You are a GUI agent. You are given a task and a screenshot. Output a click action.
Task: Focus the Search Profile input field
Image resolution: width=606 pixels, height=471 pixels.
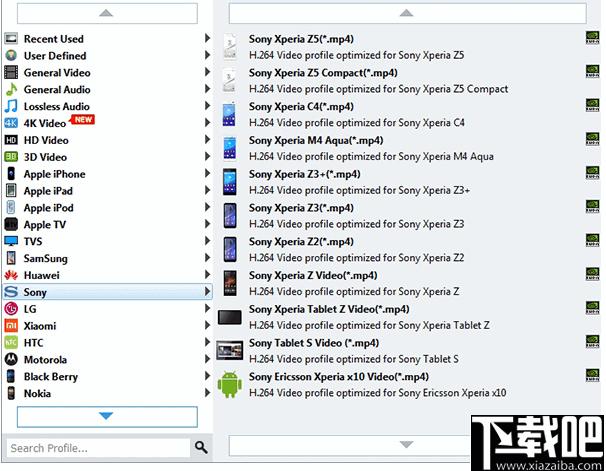point(99,447)
